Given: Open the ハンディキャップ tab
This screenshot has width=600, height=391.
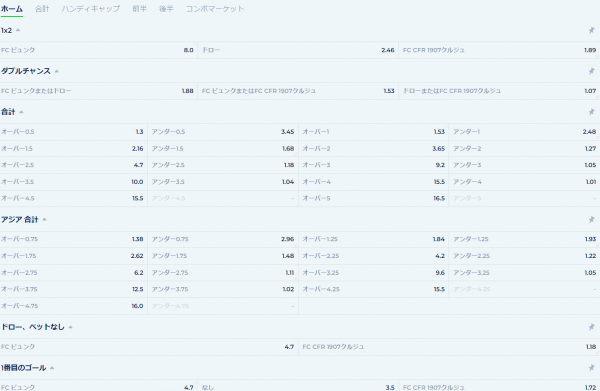Looking at the screenshot, I should coord(91,9).
